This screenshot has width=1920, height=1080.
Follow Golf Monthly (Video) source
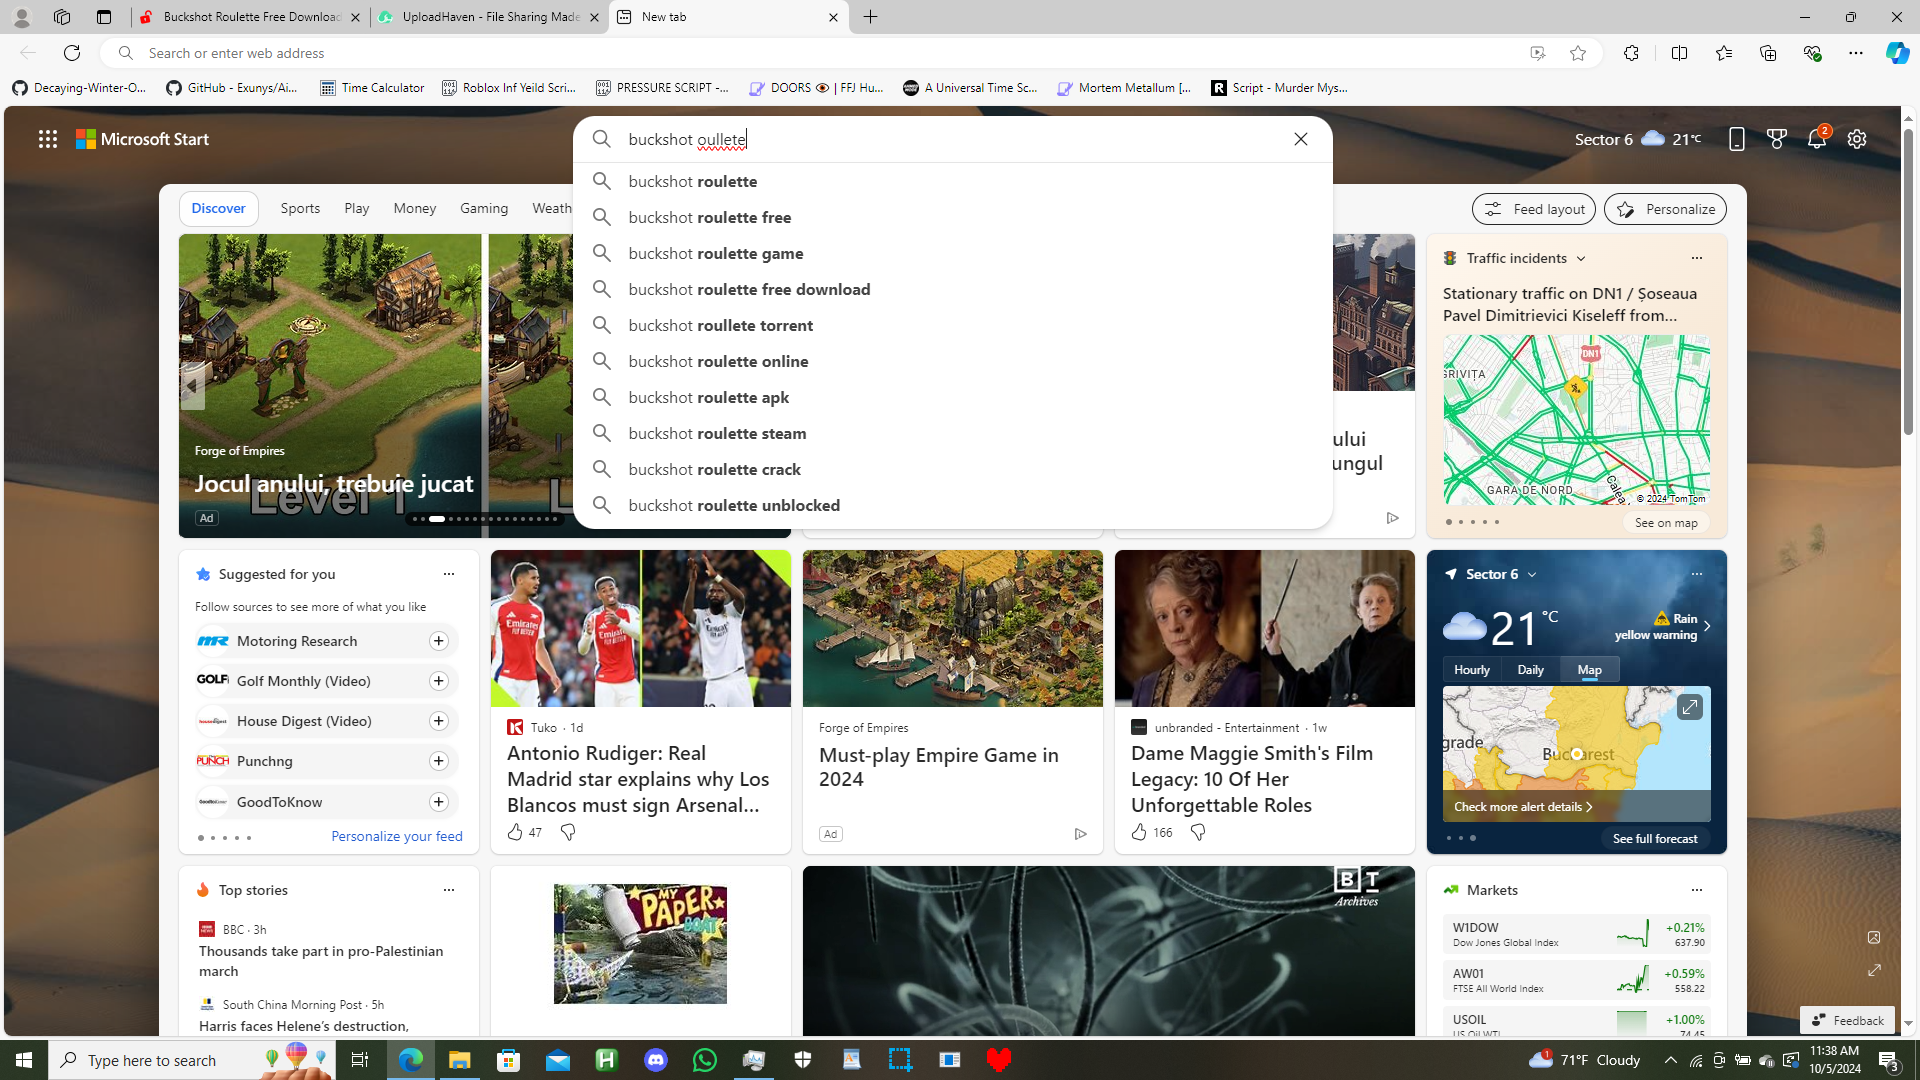[x=438, y=681]
